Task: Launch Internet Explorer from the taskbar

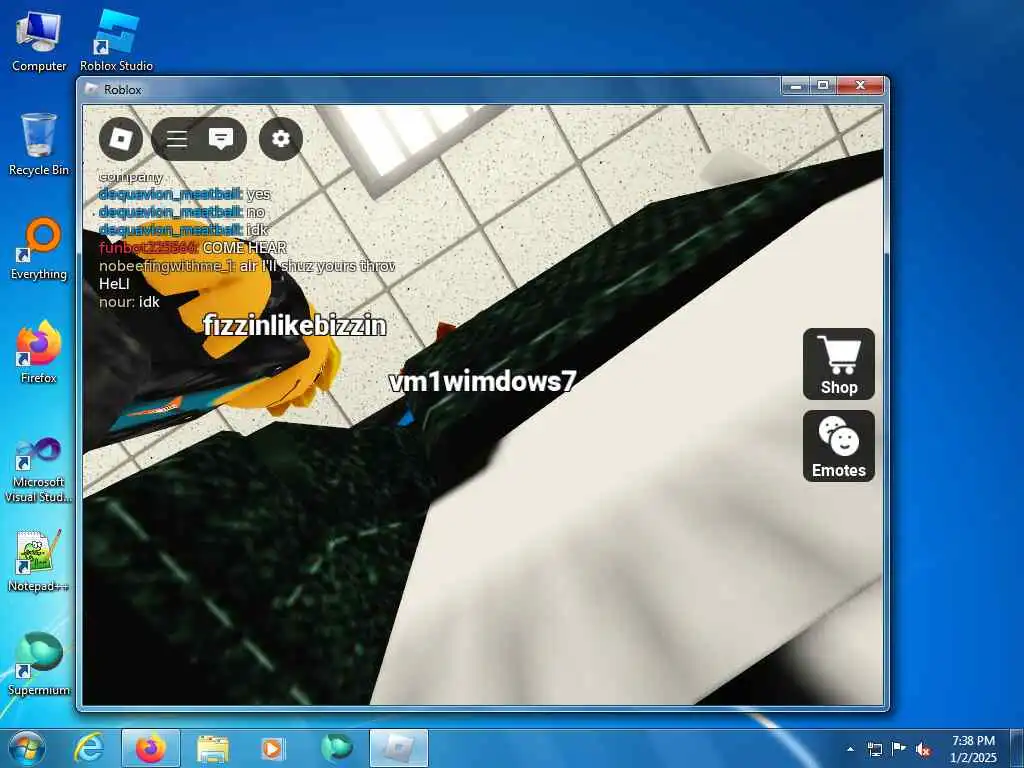Action: tap(89, 748)
